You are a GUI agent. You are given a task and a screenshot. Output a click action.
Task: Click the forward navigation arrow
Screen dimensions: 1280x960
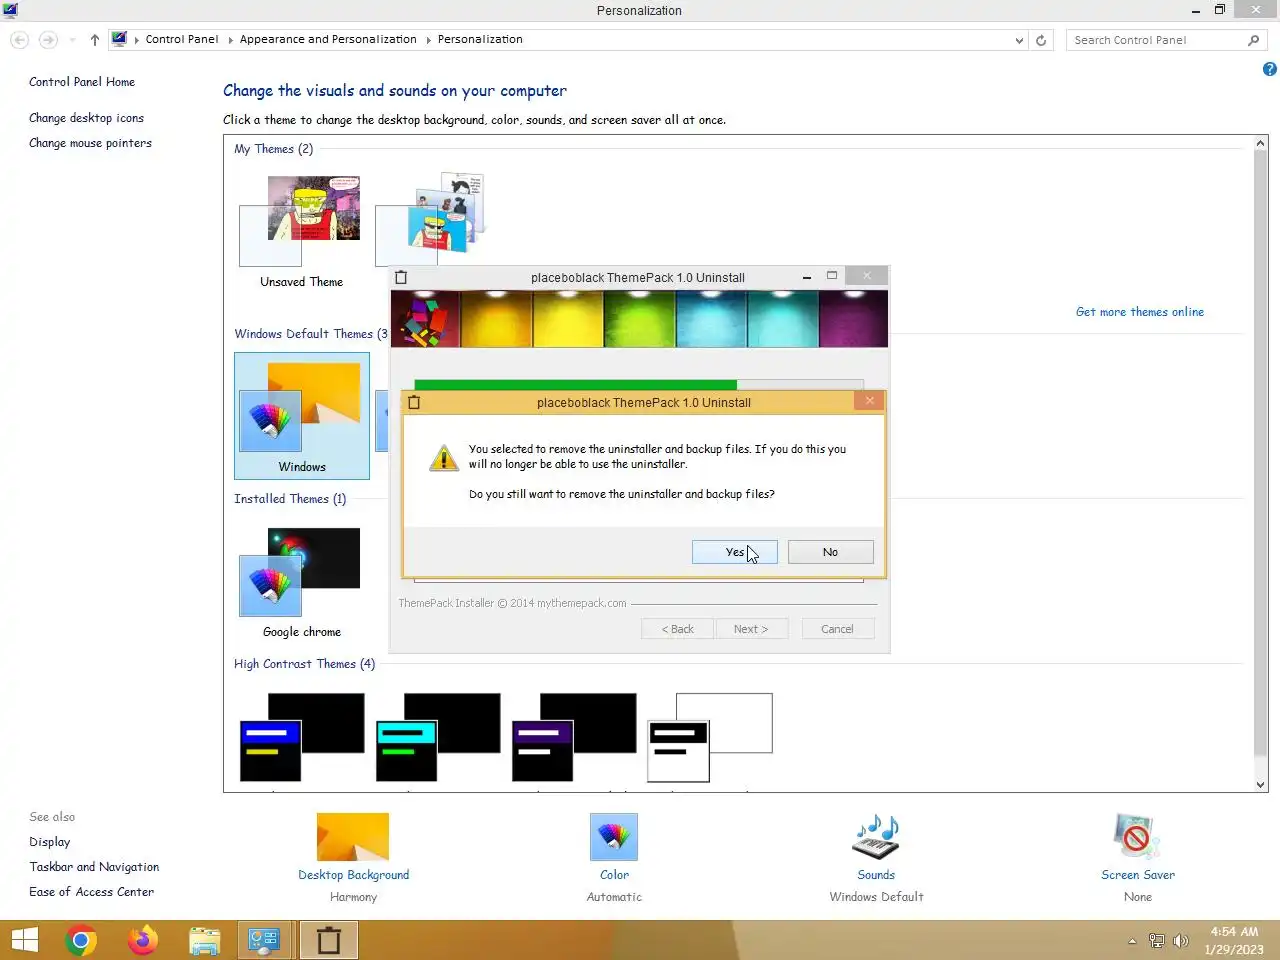(48, 40)
